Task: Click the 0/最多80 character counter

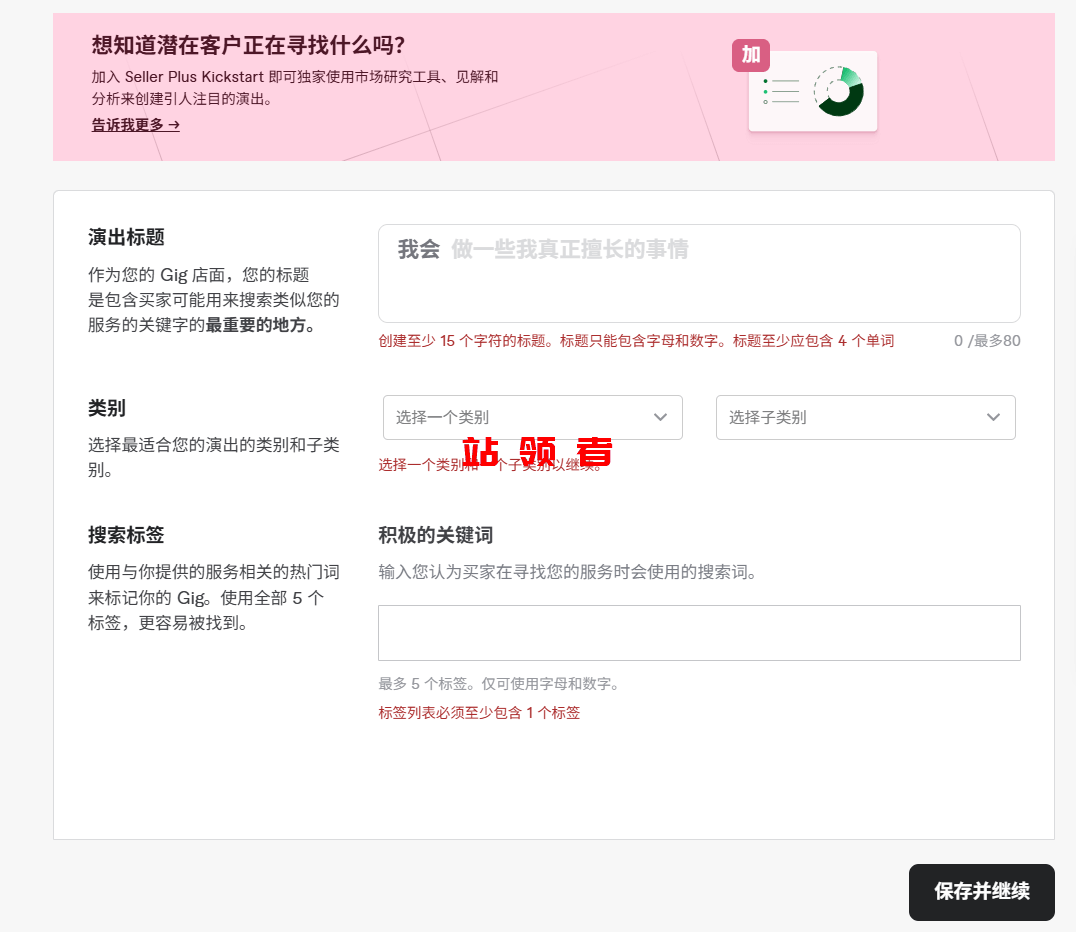Action: (986, 341)
